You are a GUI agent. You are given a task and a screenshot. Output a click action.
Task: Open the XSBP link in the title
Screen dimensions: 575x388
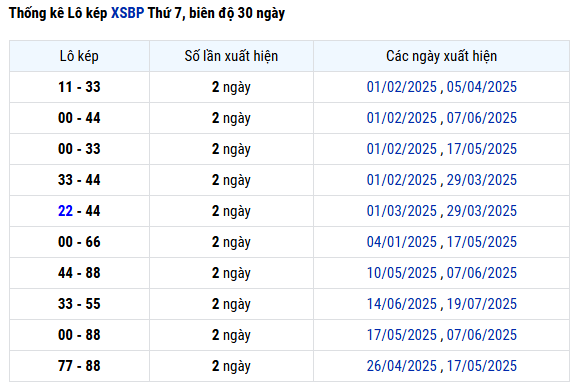tap(127, 13)
